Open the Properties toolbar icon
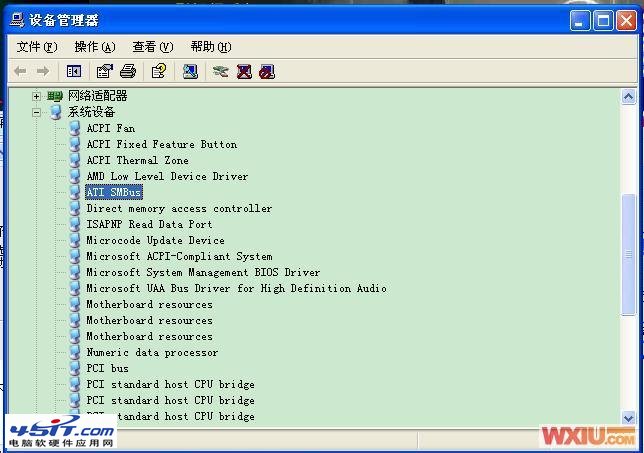Viewport: 644px width, 453px height. pyautogui.click(x=104, y=71)
